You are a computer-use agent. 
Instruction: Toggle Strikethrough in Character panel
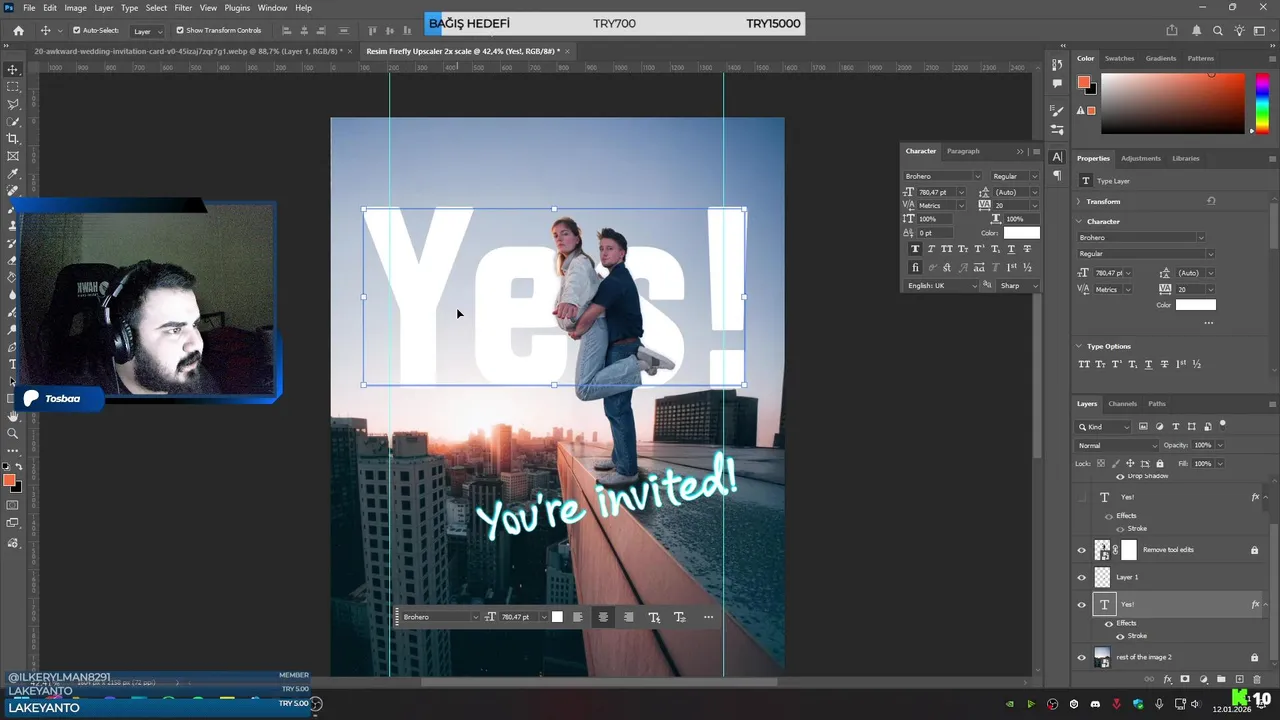click(x=1027, y=249)
